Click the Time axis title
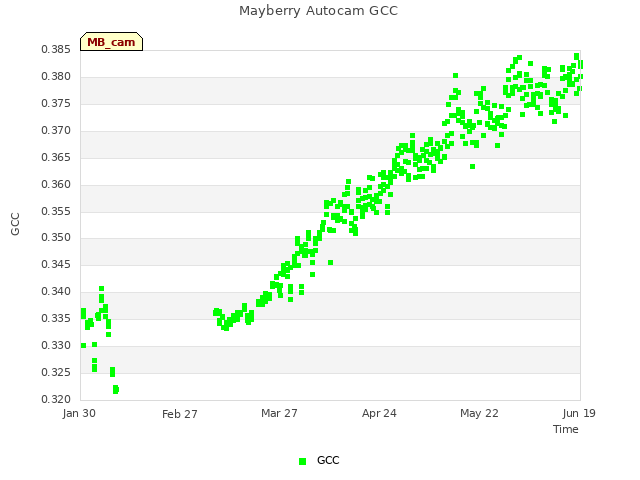The image size is (640, 480). (x=566, y=429)
